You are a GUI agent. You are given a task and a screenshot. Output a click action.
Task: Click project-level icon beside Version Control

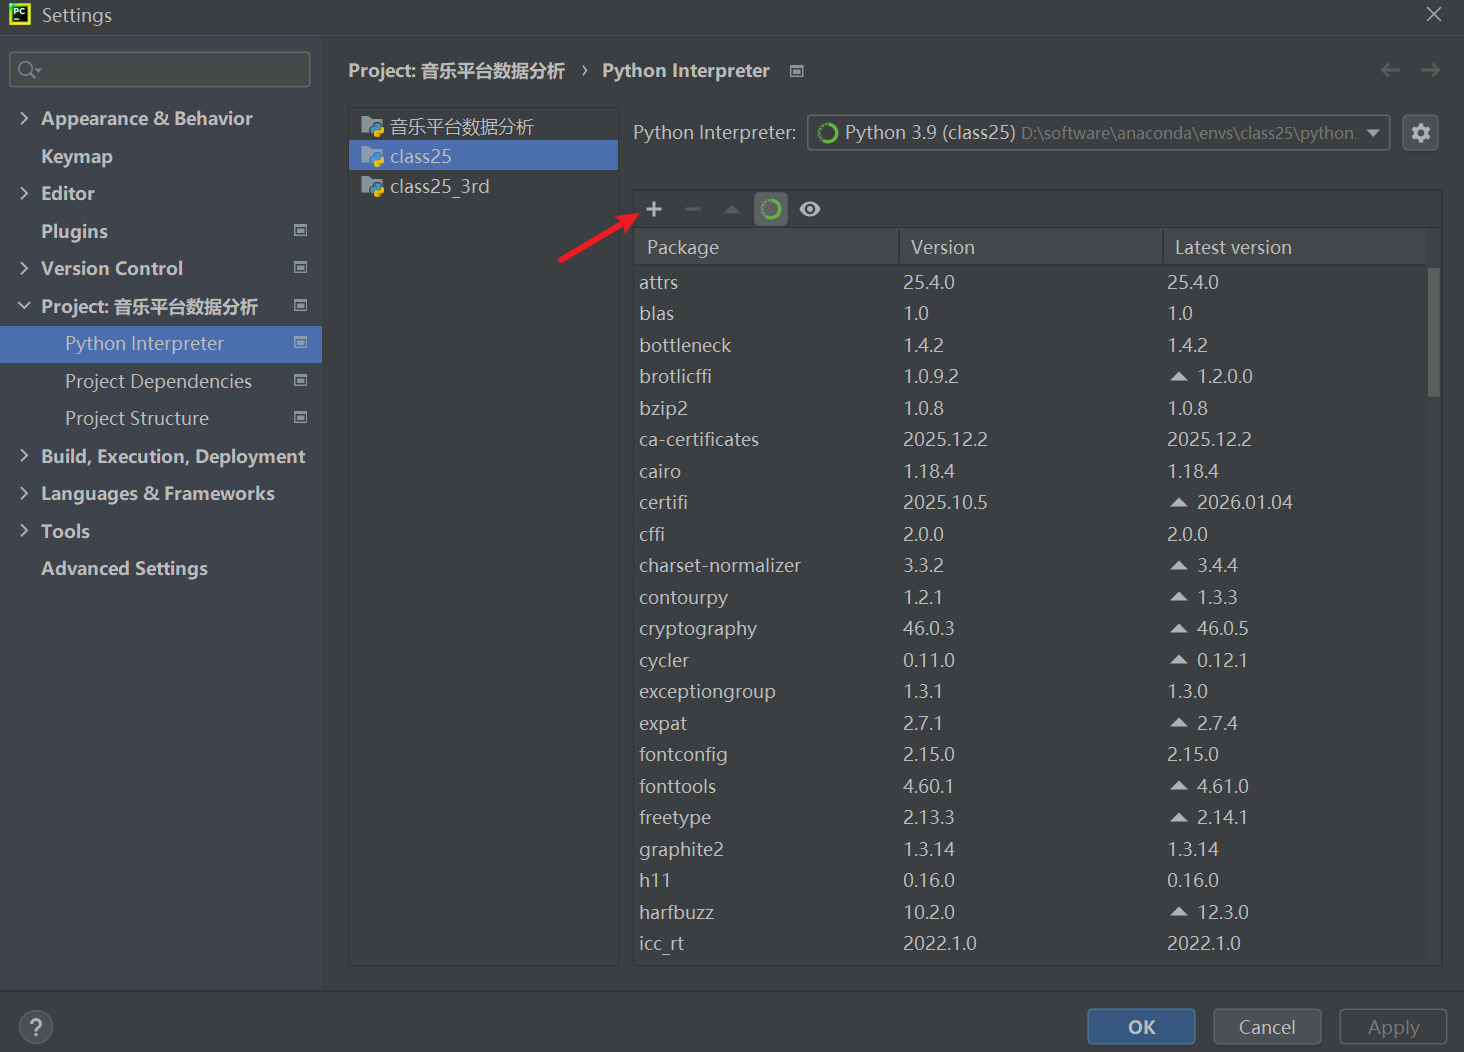click(x=300, y=267)
